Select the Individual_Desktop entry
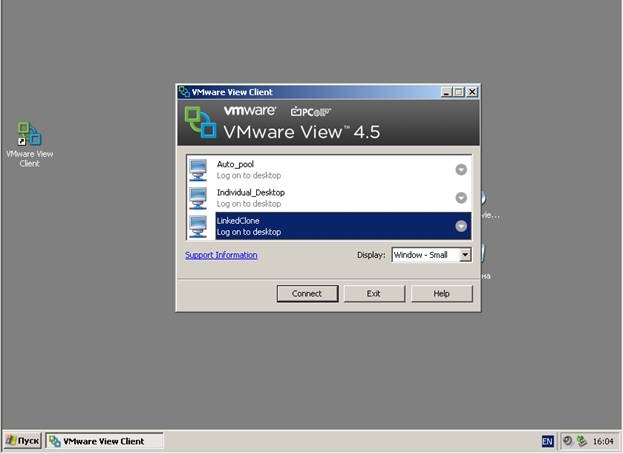The image size is (623, 454). click(329, 198)
